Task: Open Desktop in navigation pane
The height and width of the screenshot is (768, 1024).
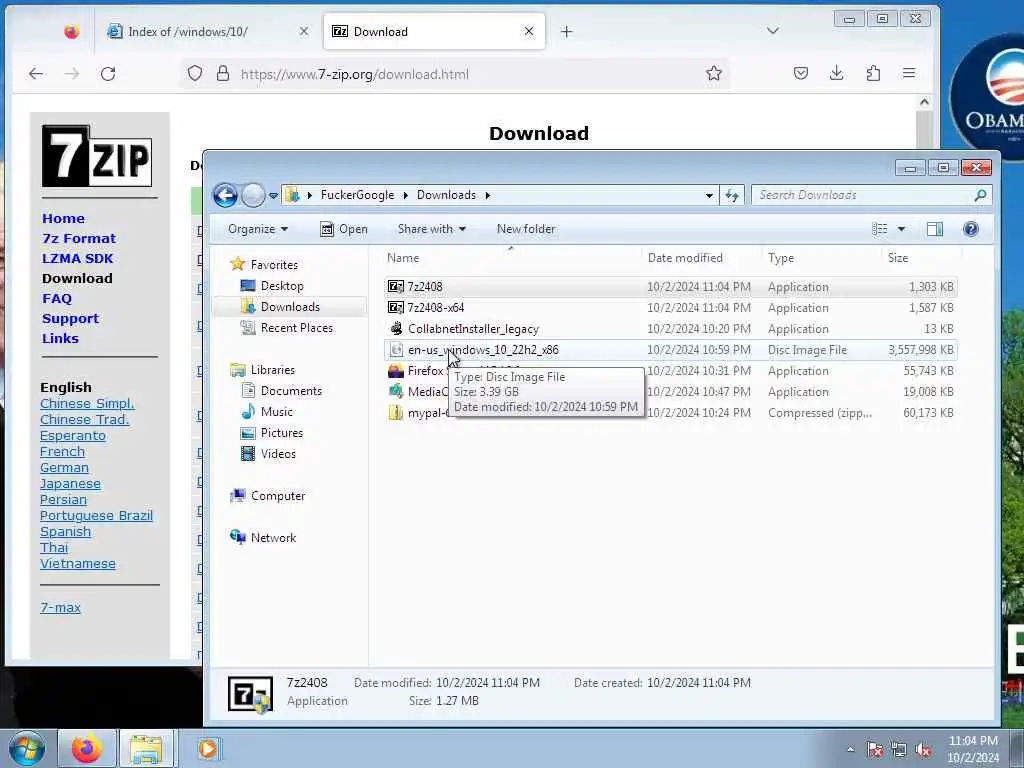Action: click(x=281, y=286)
